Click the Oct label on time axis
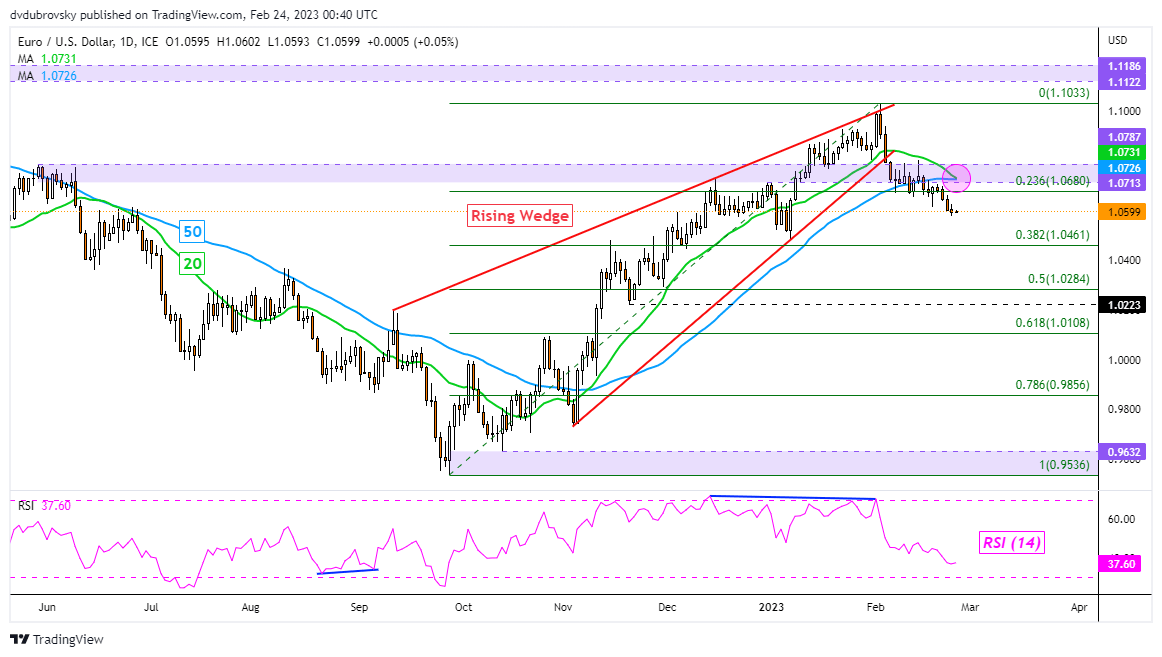The image size is (1162, 657). pyautogui.click(x=463, y=607)
